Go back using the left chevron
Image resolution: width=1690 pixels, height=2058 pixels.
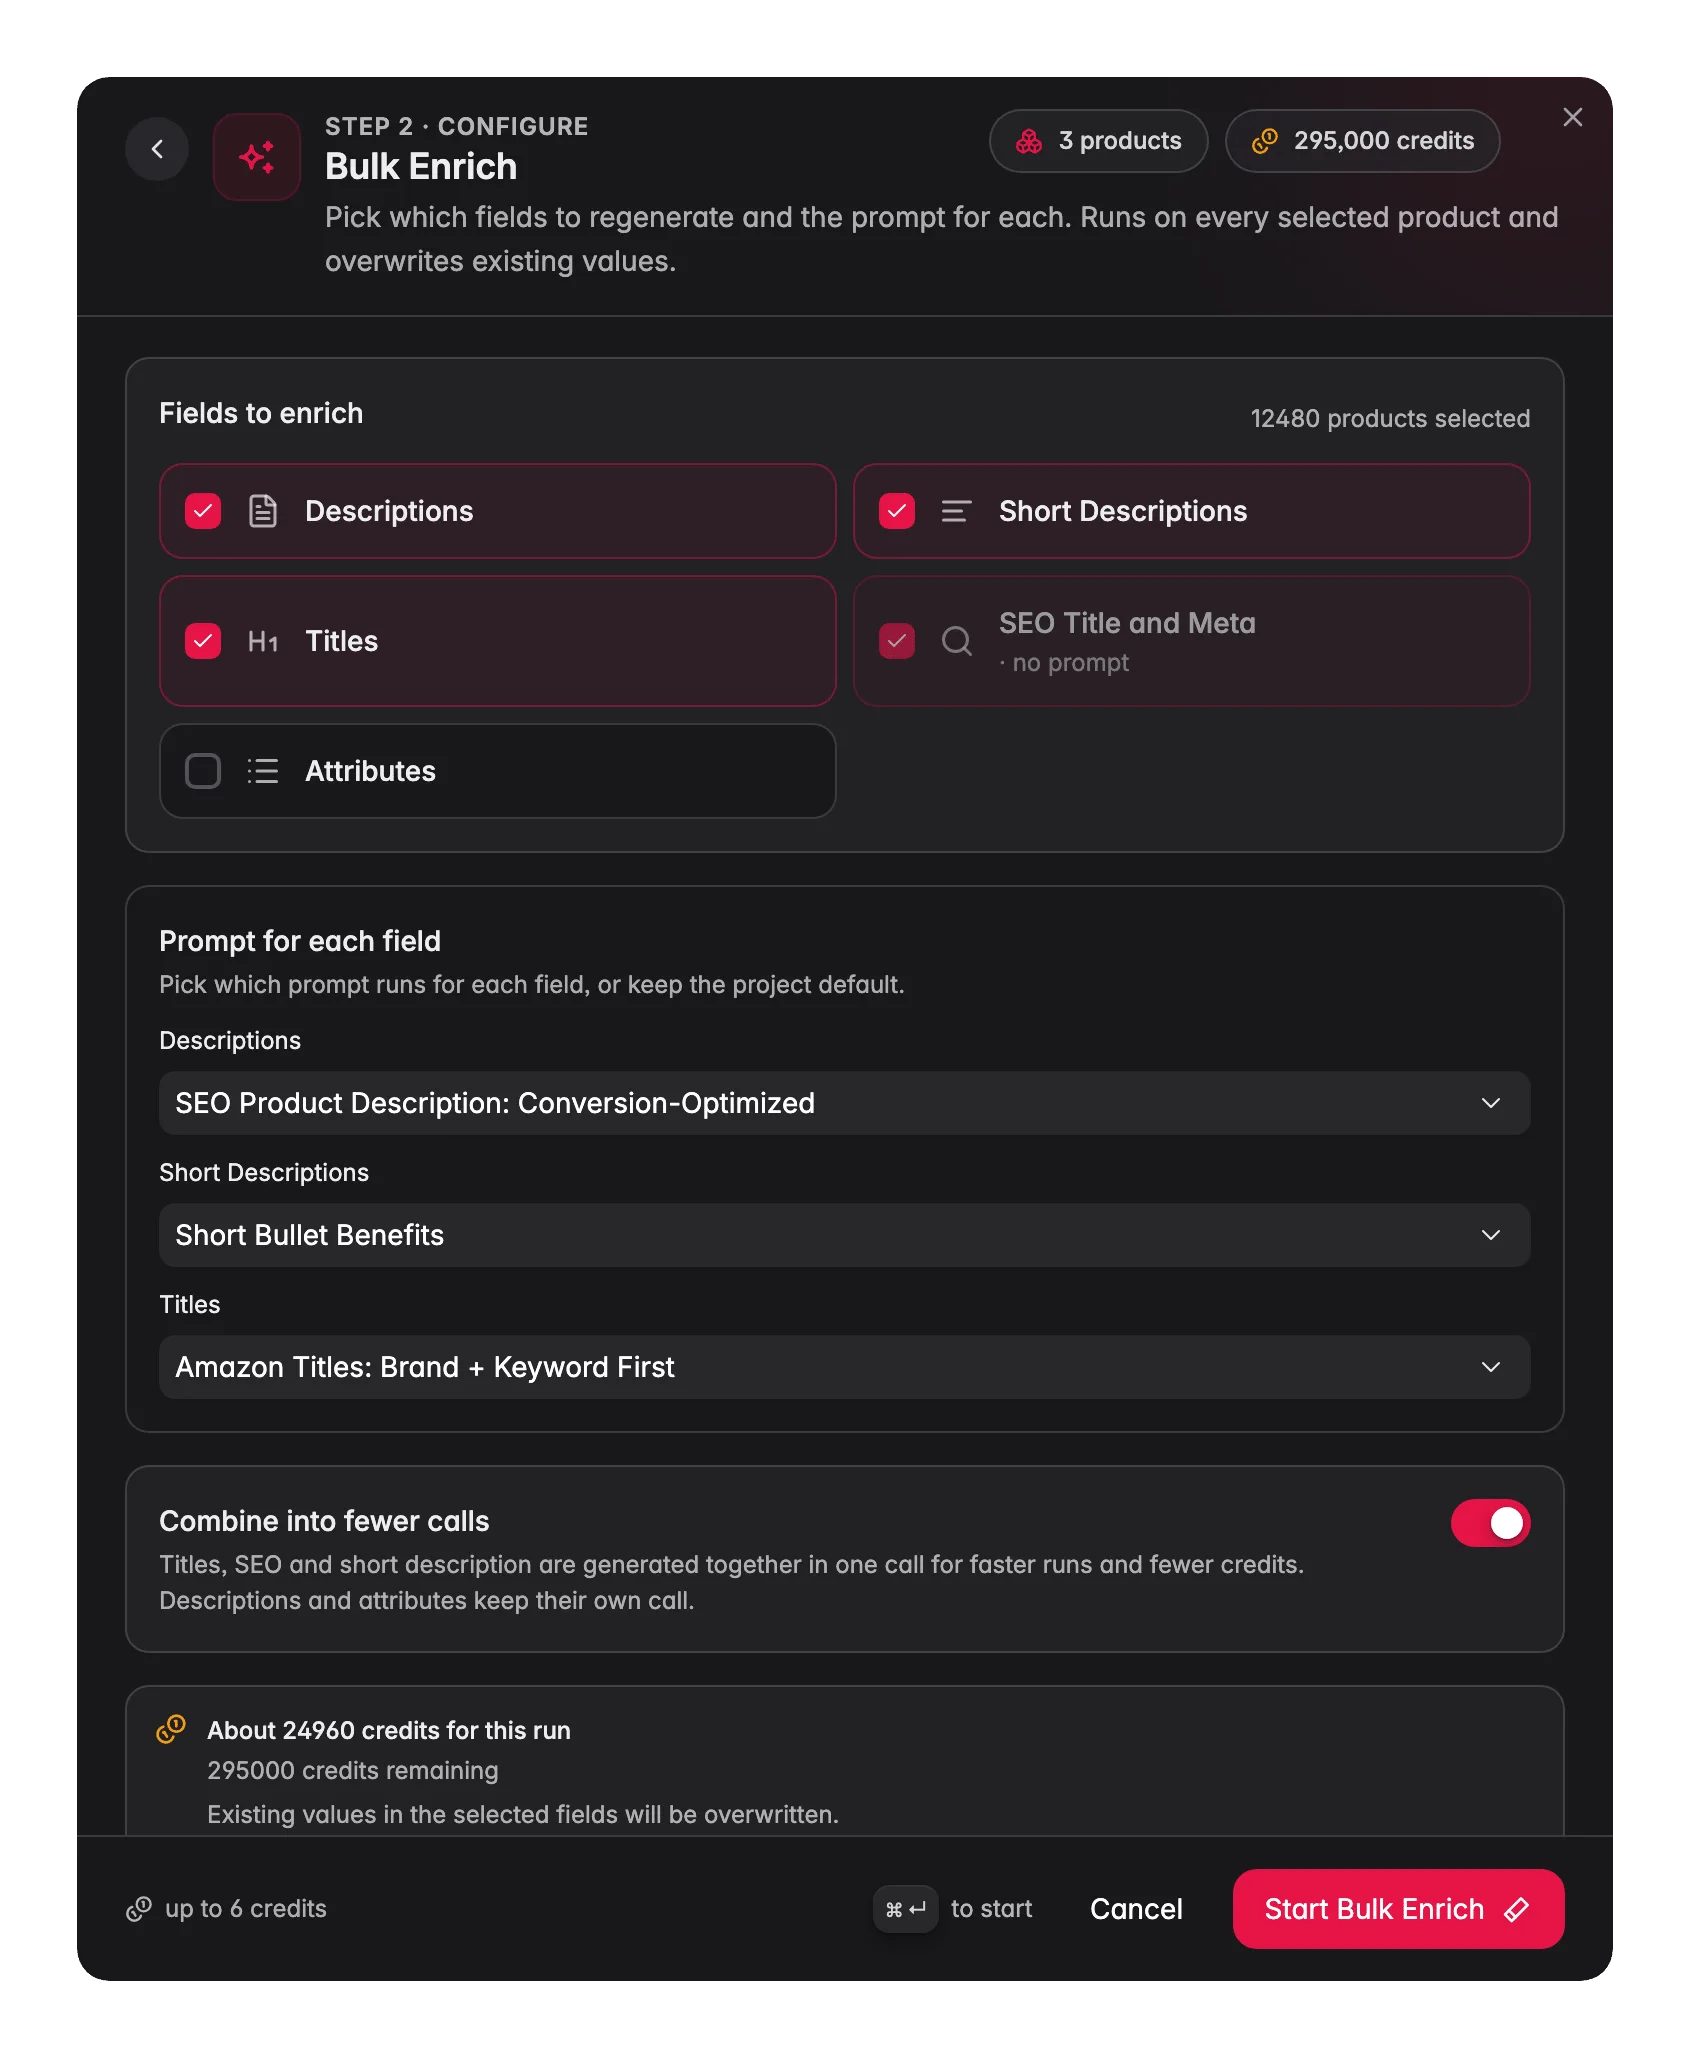[157, 149]
